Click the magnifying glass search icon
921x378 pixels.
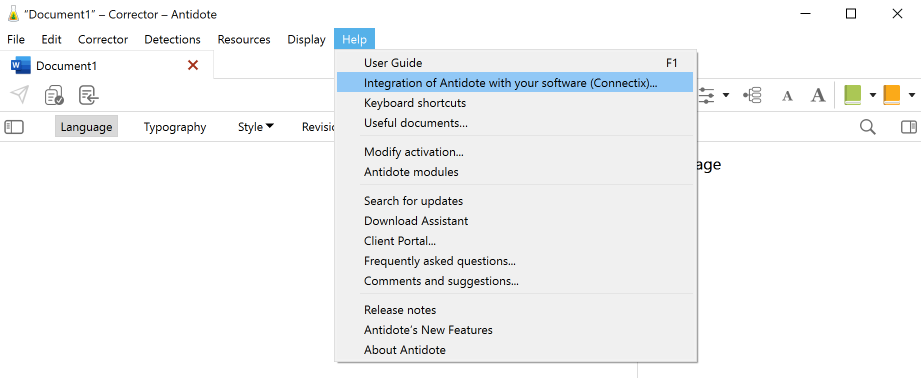[868, 127]
